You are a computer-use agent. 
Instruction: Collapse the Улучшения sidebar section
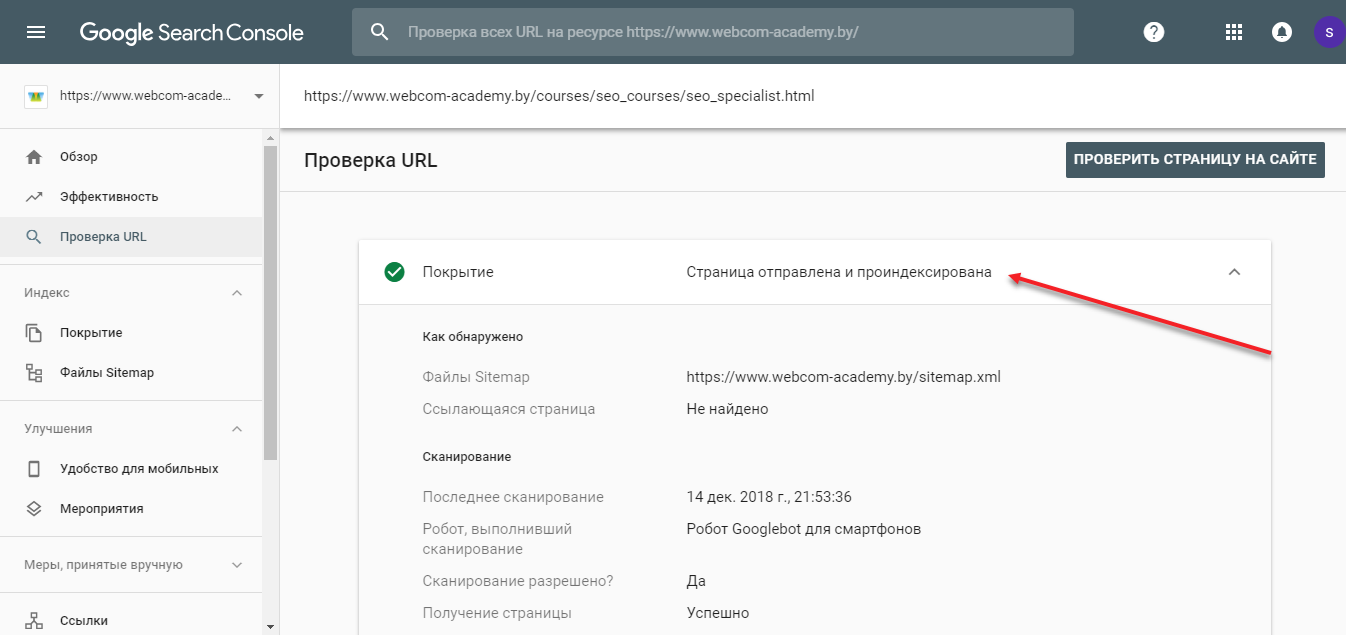pyautogui.click(x=237, y=429)
